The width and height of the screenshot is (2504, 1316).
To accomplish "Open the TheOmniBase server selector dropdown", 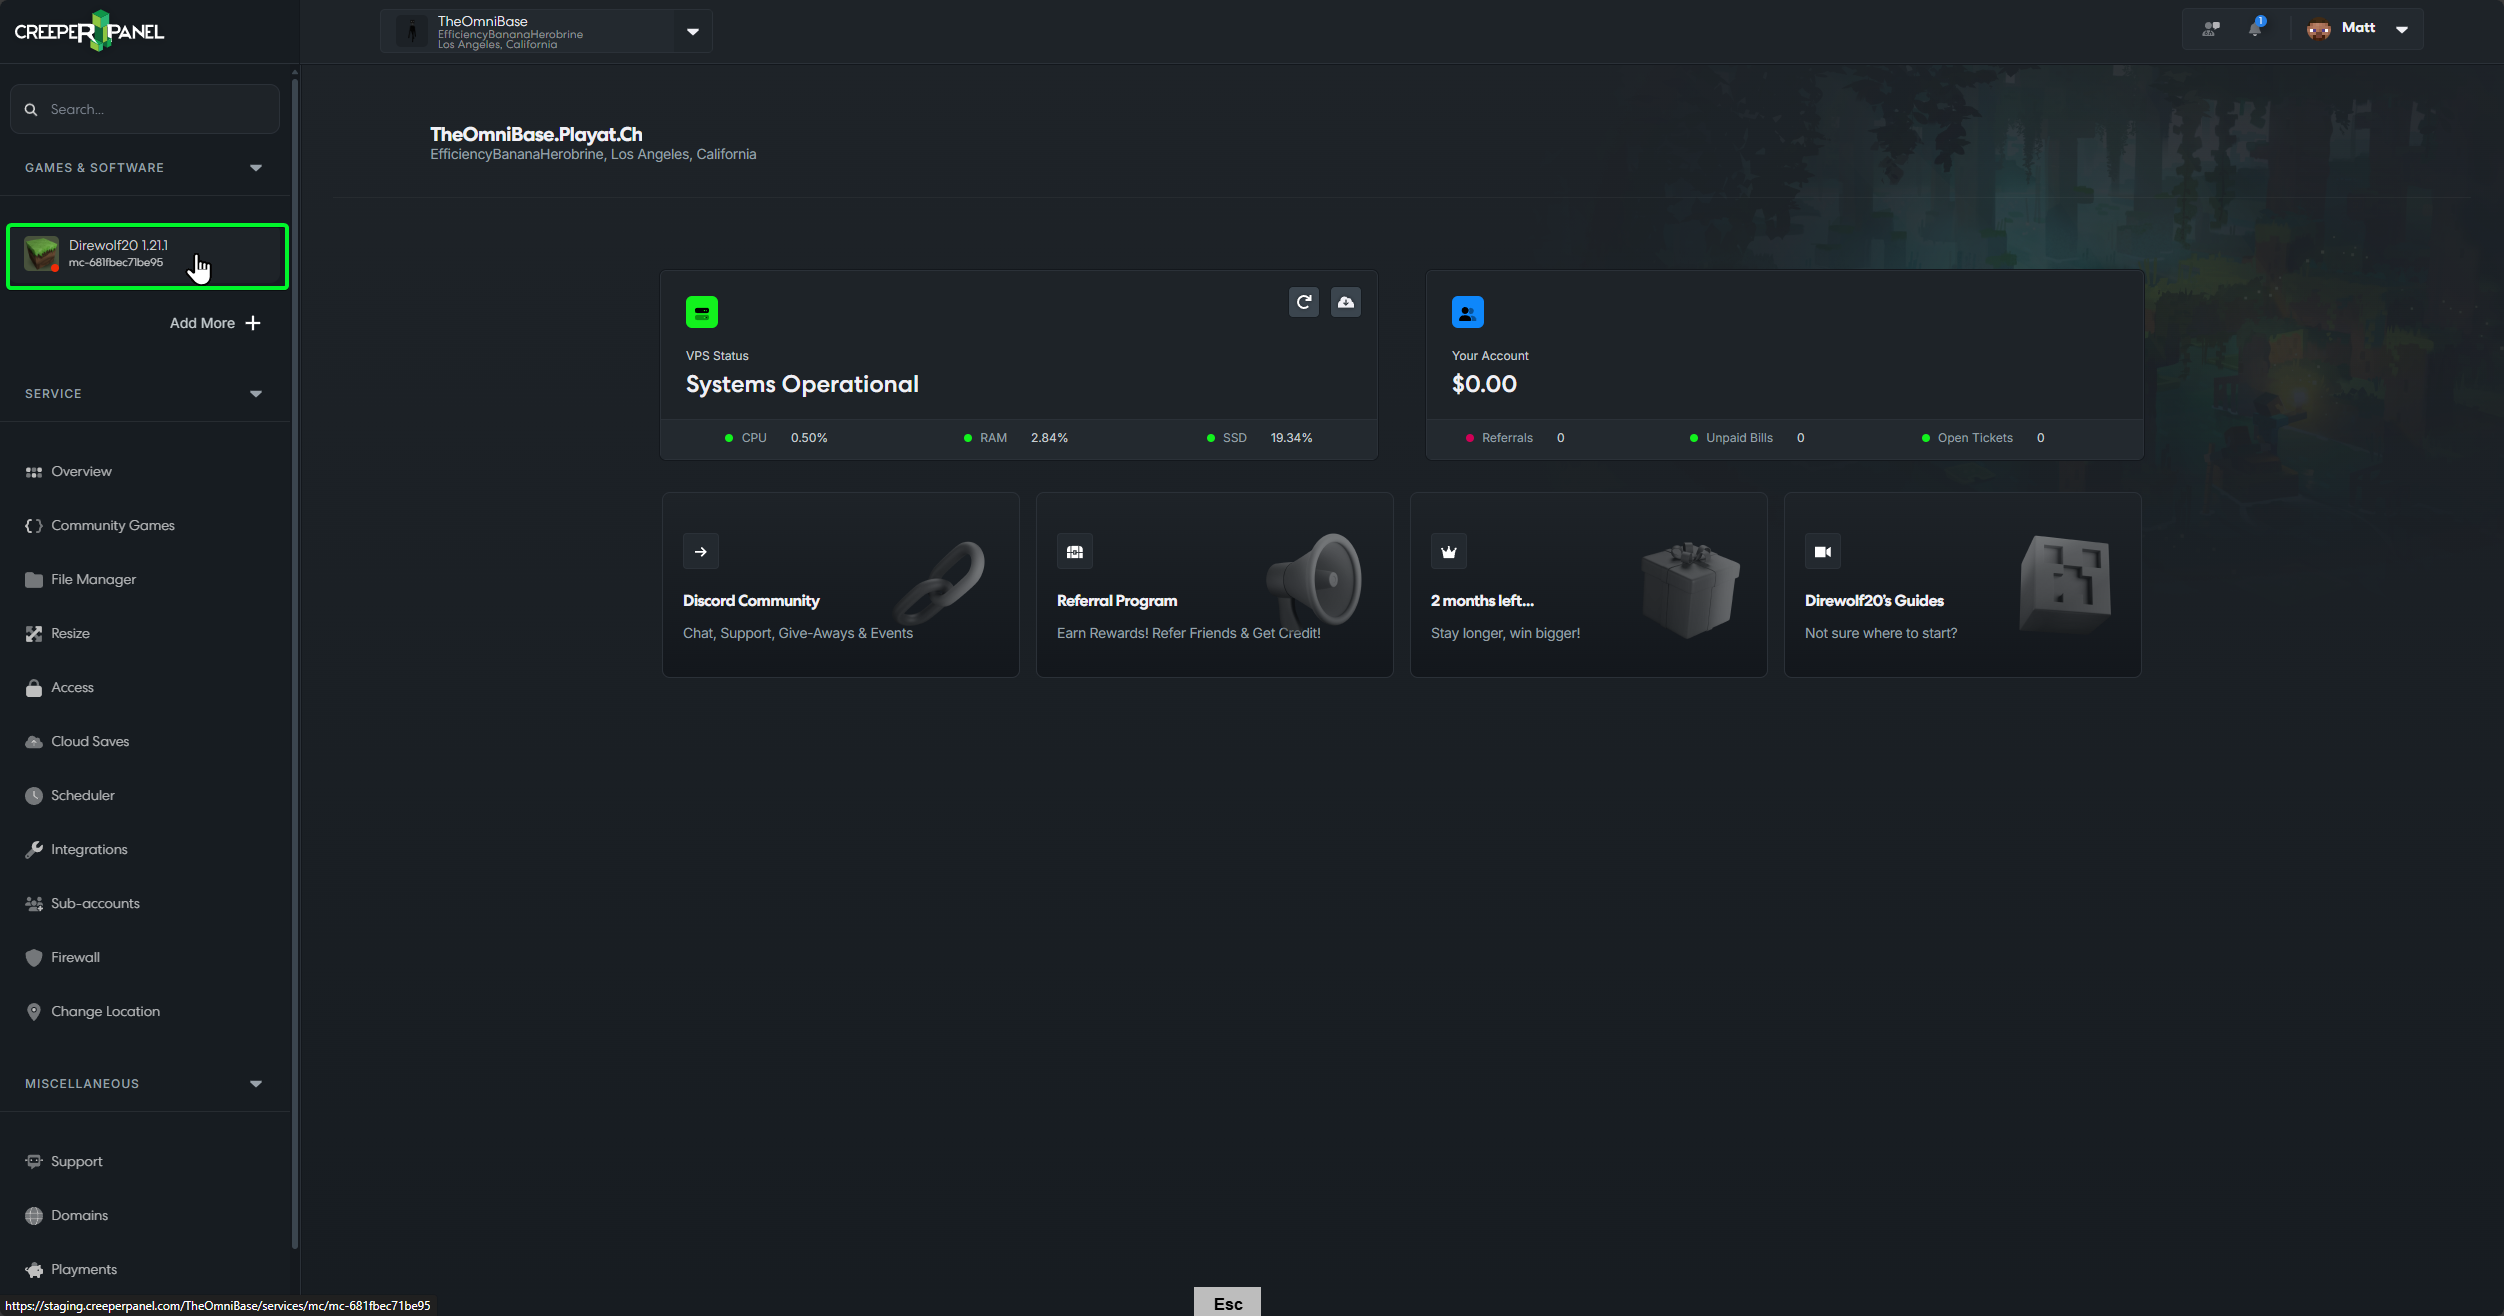I will pyautogui.click(x=691, y=31).
